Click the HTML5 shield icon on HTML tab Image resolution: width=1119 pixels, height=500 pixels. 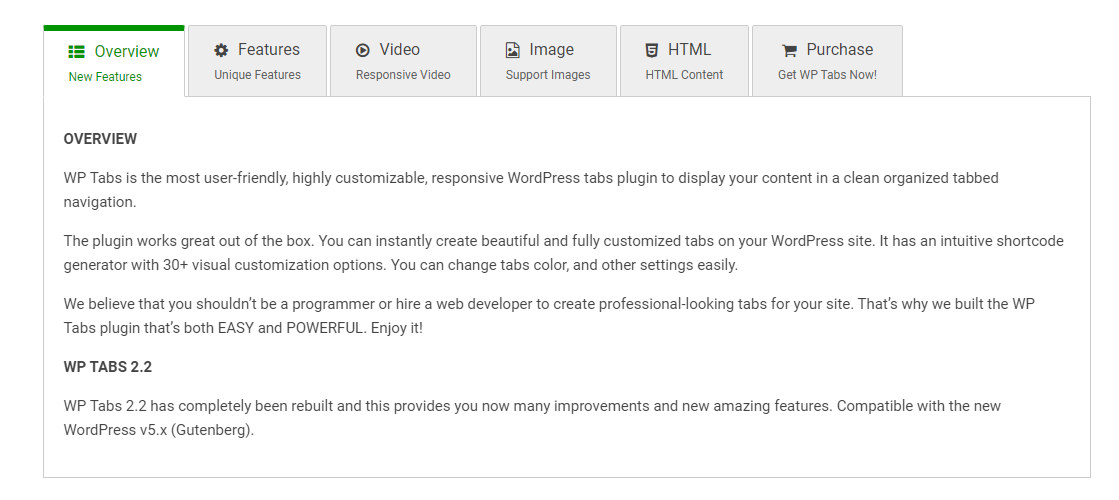652,50
